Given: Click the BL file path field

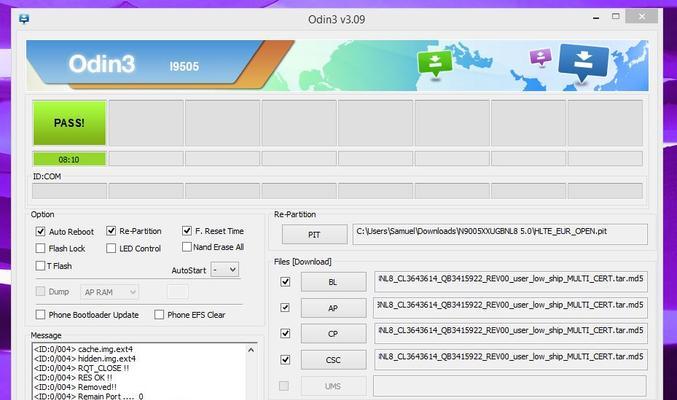Looking at the screenshot, I should tap(510, 282).
